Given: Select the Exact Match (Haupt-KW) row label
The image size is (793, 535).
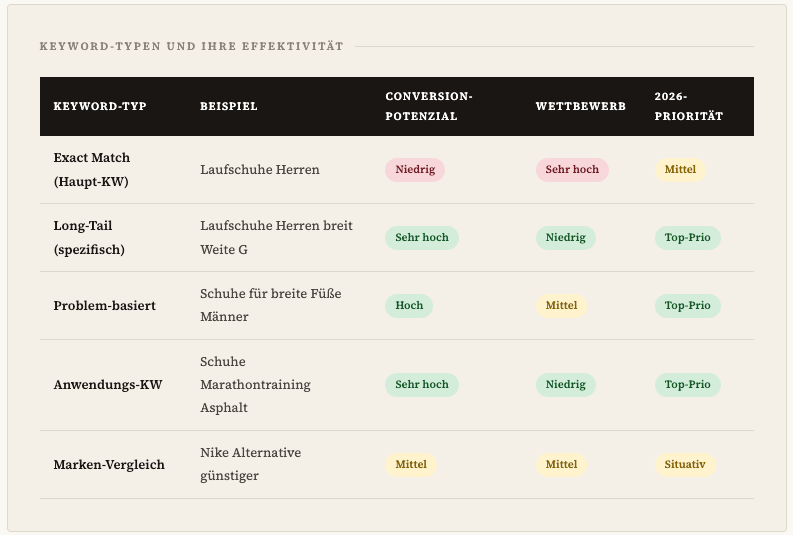Looking at the screenshot, I should 92,170.
